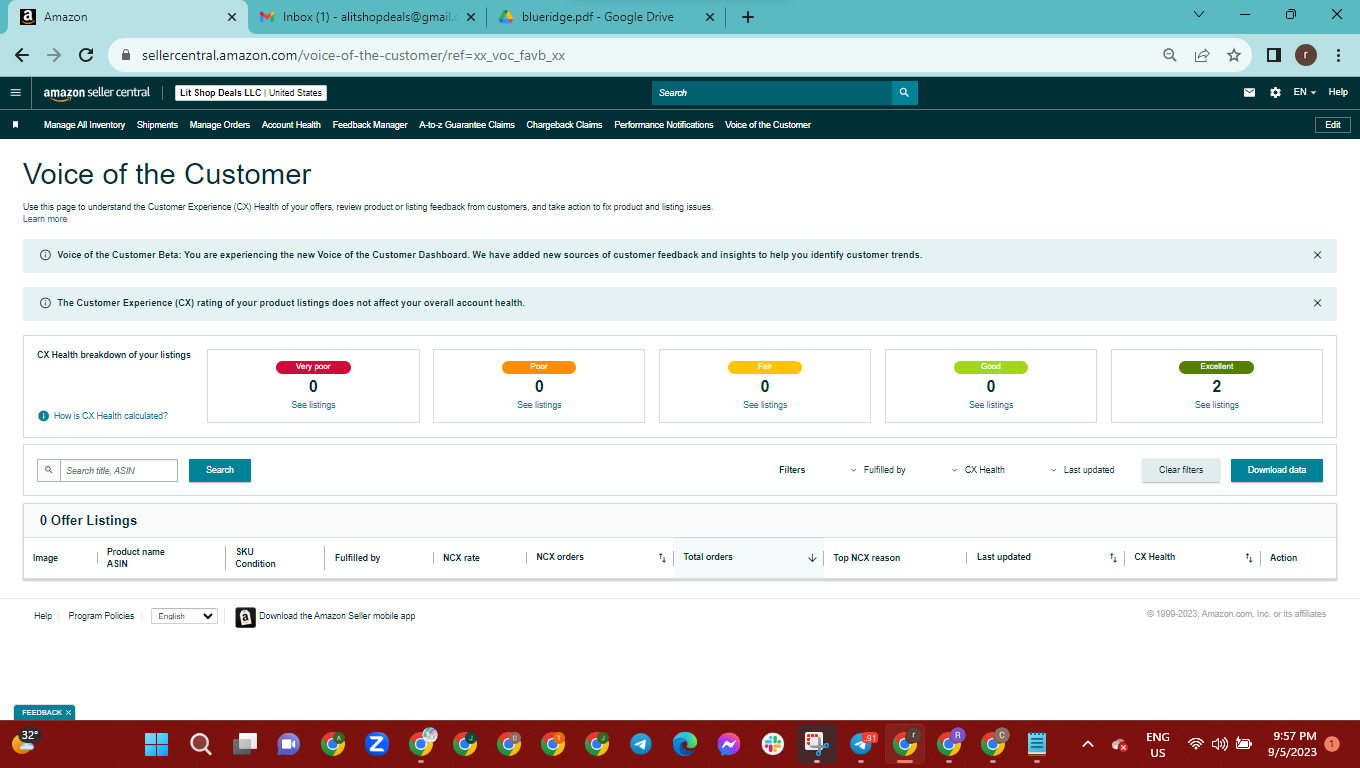Open a new Chrome tab
Image resolution: width=1360 pixels, height=768 pixels.
point(748,17)
